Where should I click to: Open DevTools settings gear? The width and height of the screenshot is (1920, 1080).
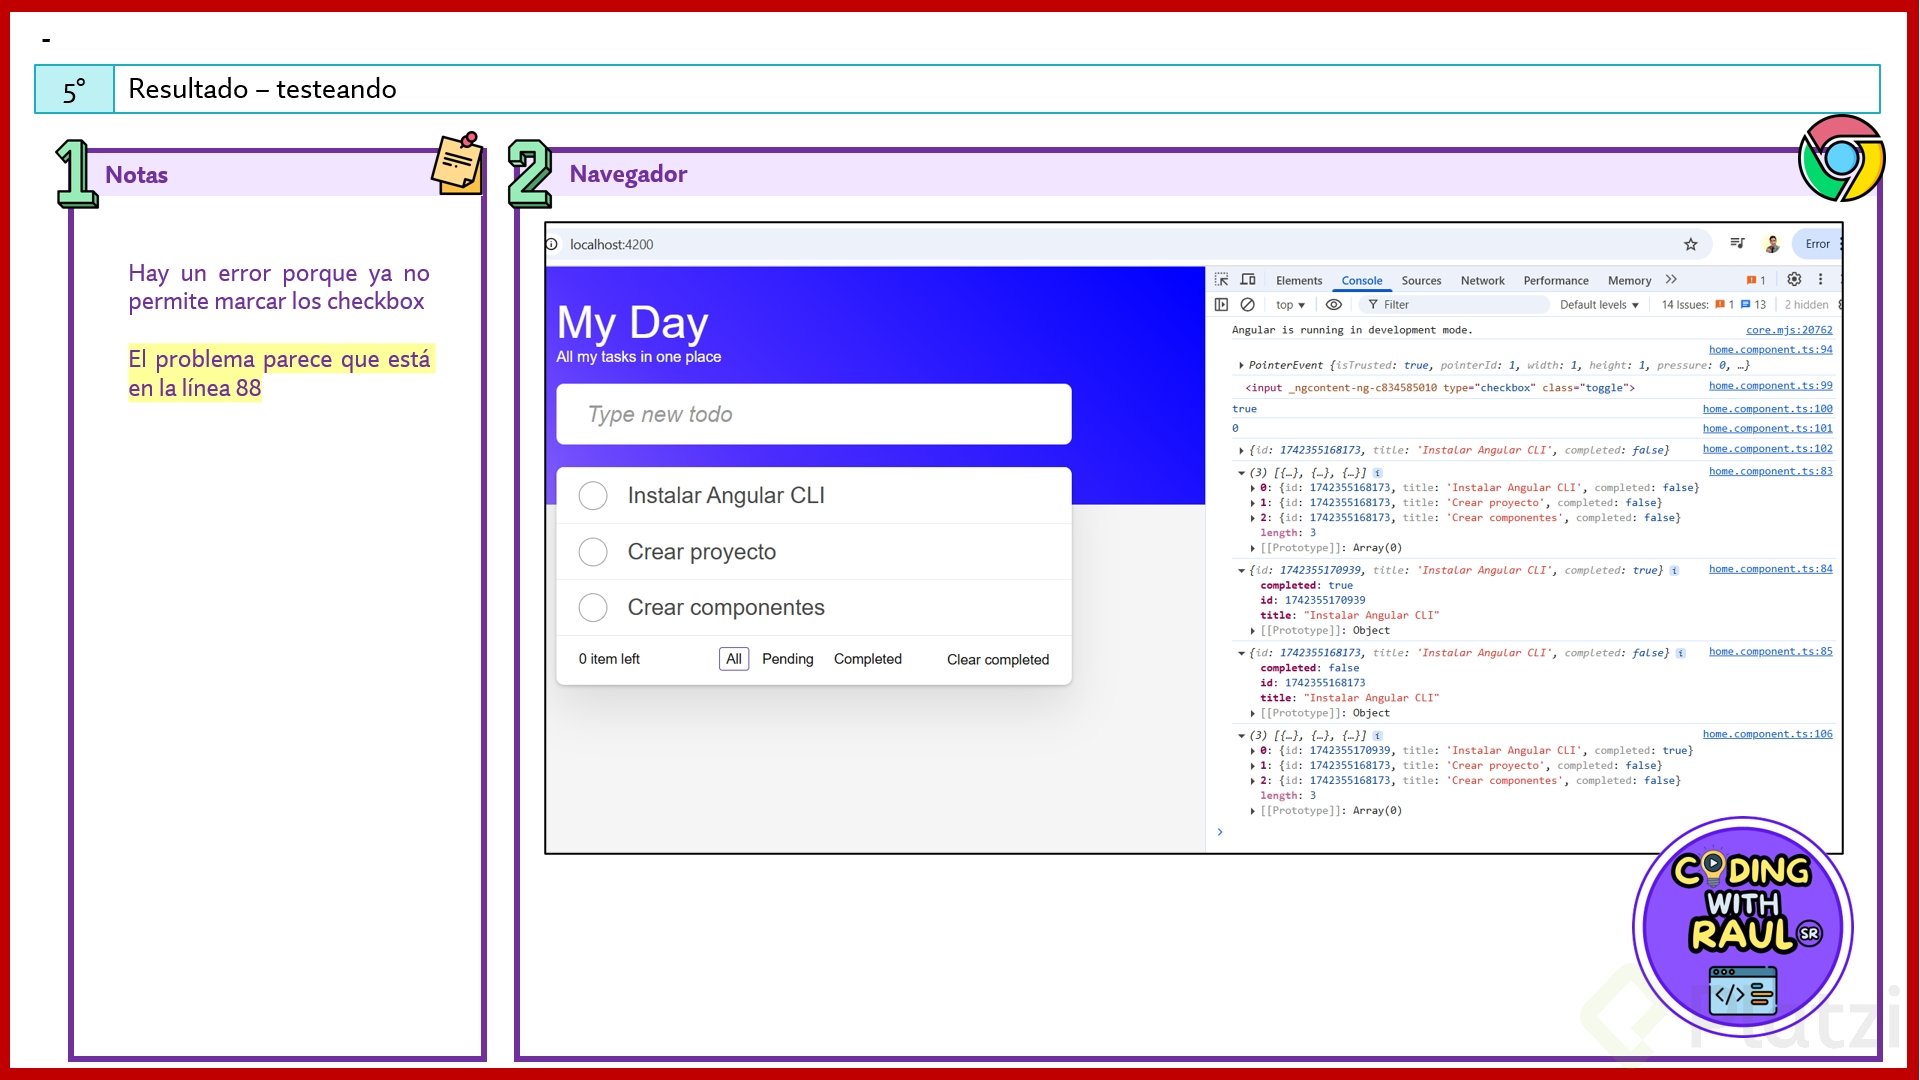(x=1794, y=280)
